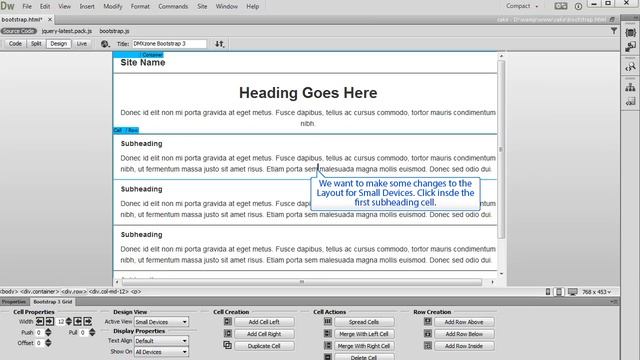
Task: Adjust the Width value stepper
Action: click(x=69, y=322)
